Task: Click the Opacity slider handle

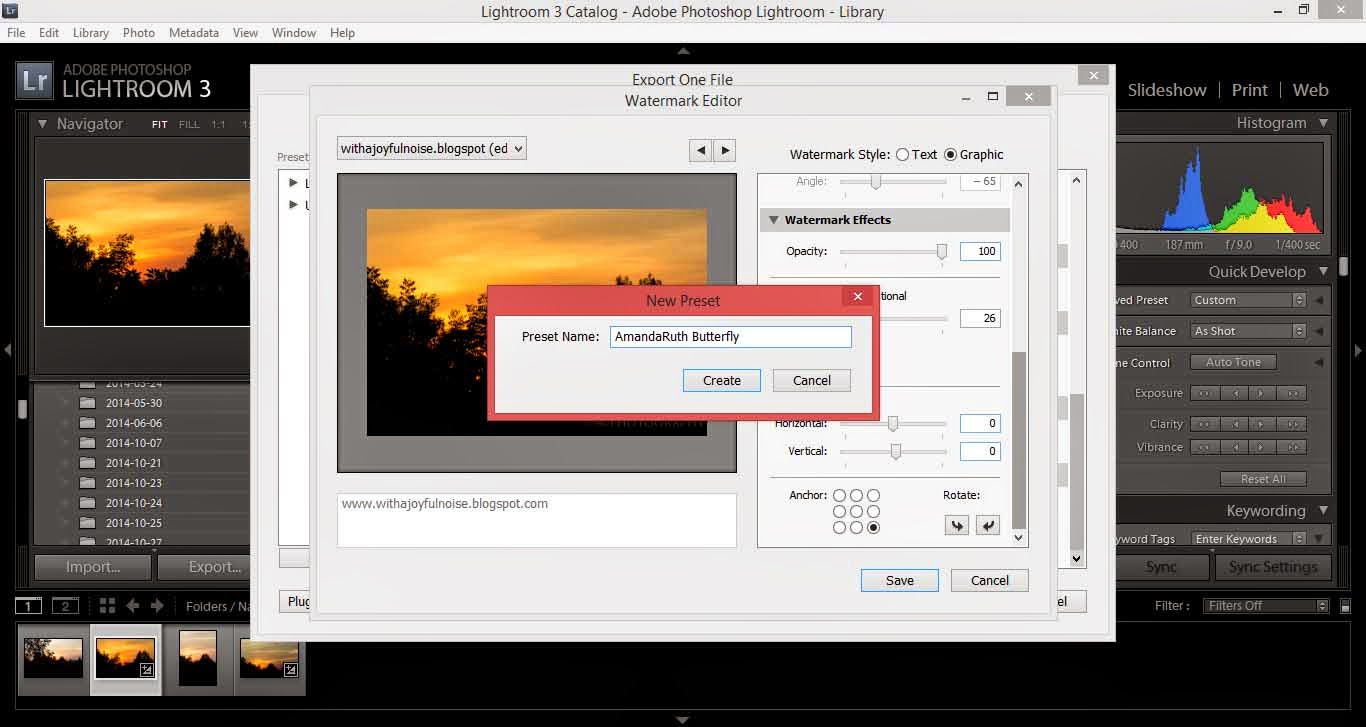Action: (941, 252)
